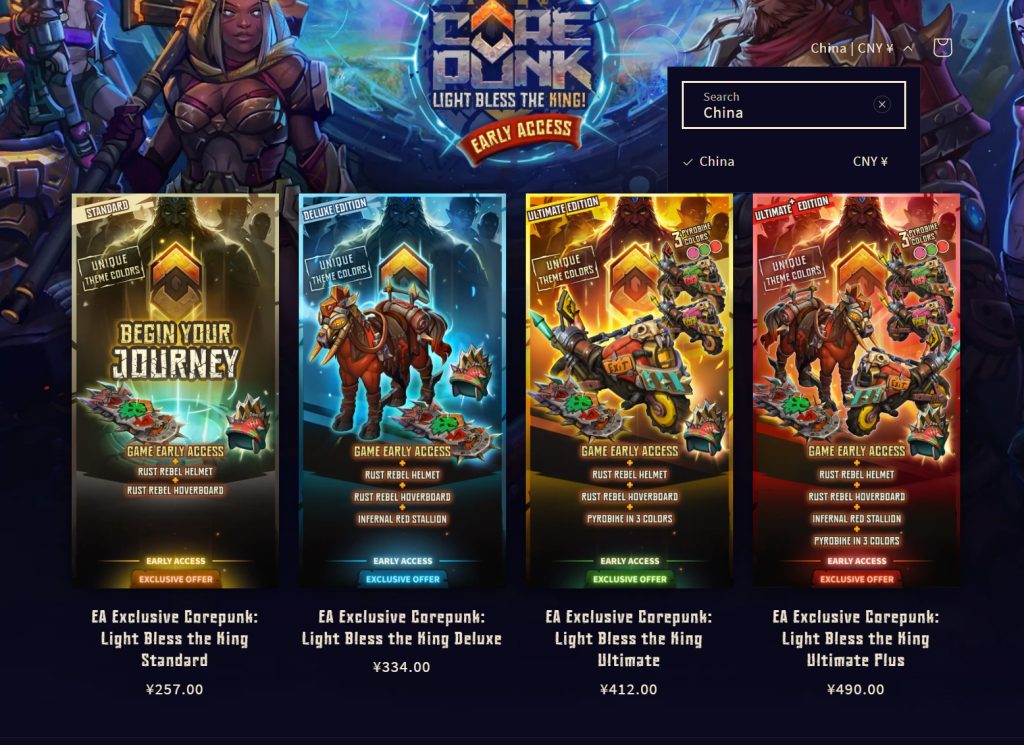The height and width of the screenshot is (745, 1024).
Task: Click the Exclusive Offer badge on Deluxe card
Action: [402, 579]
